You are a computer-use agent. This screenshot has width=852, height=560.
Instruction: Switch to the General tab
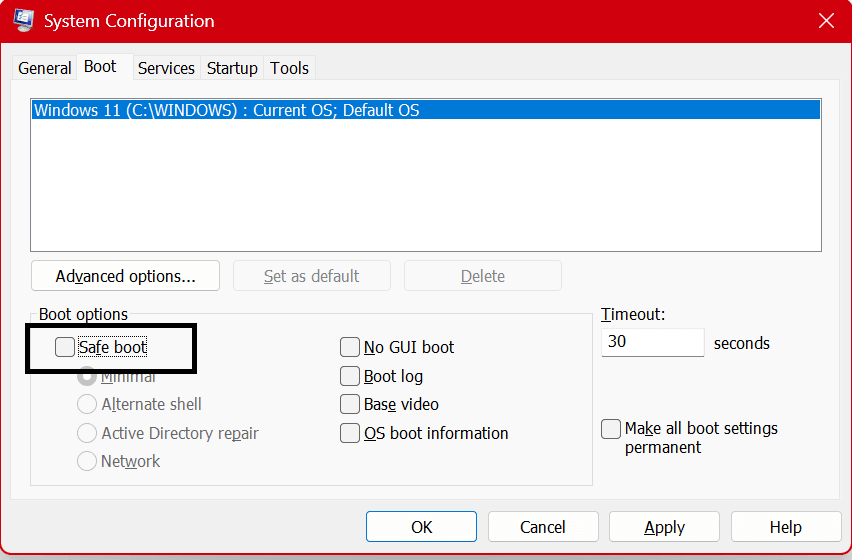pyautogui.click(x=45, y=68)
